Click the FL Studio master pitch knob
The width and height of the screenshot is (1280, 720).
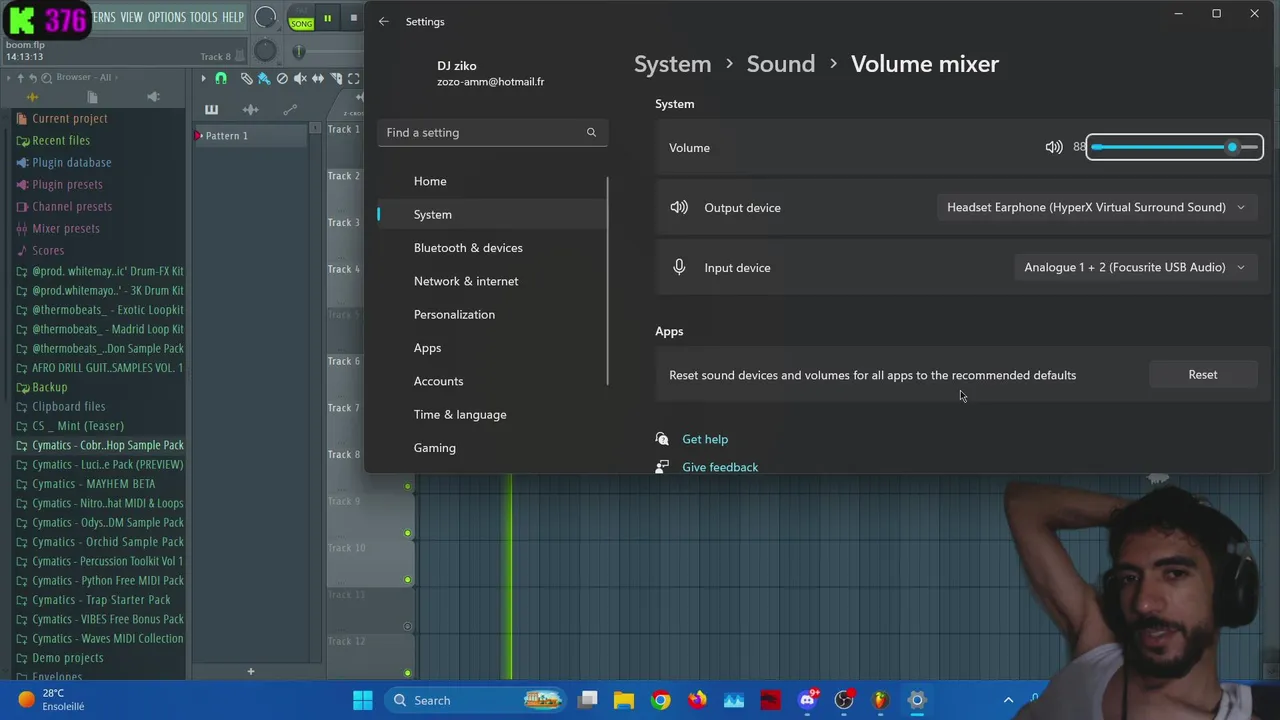coord(265,50)
